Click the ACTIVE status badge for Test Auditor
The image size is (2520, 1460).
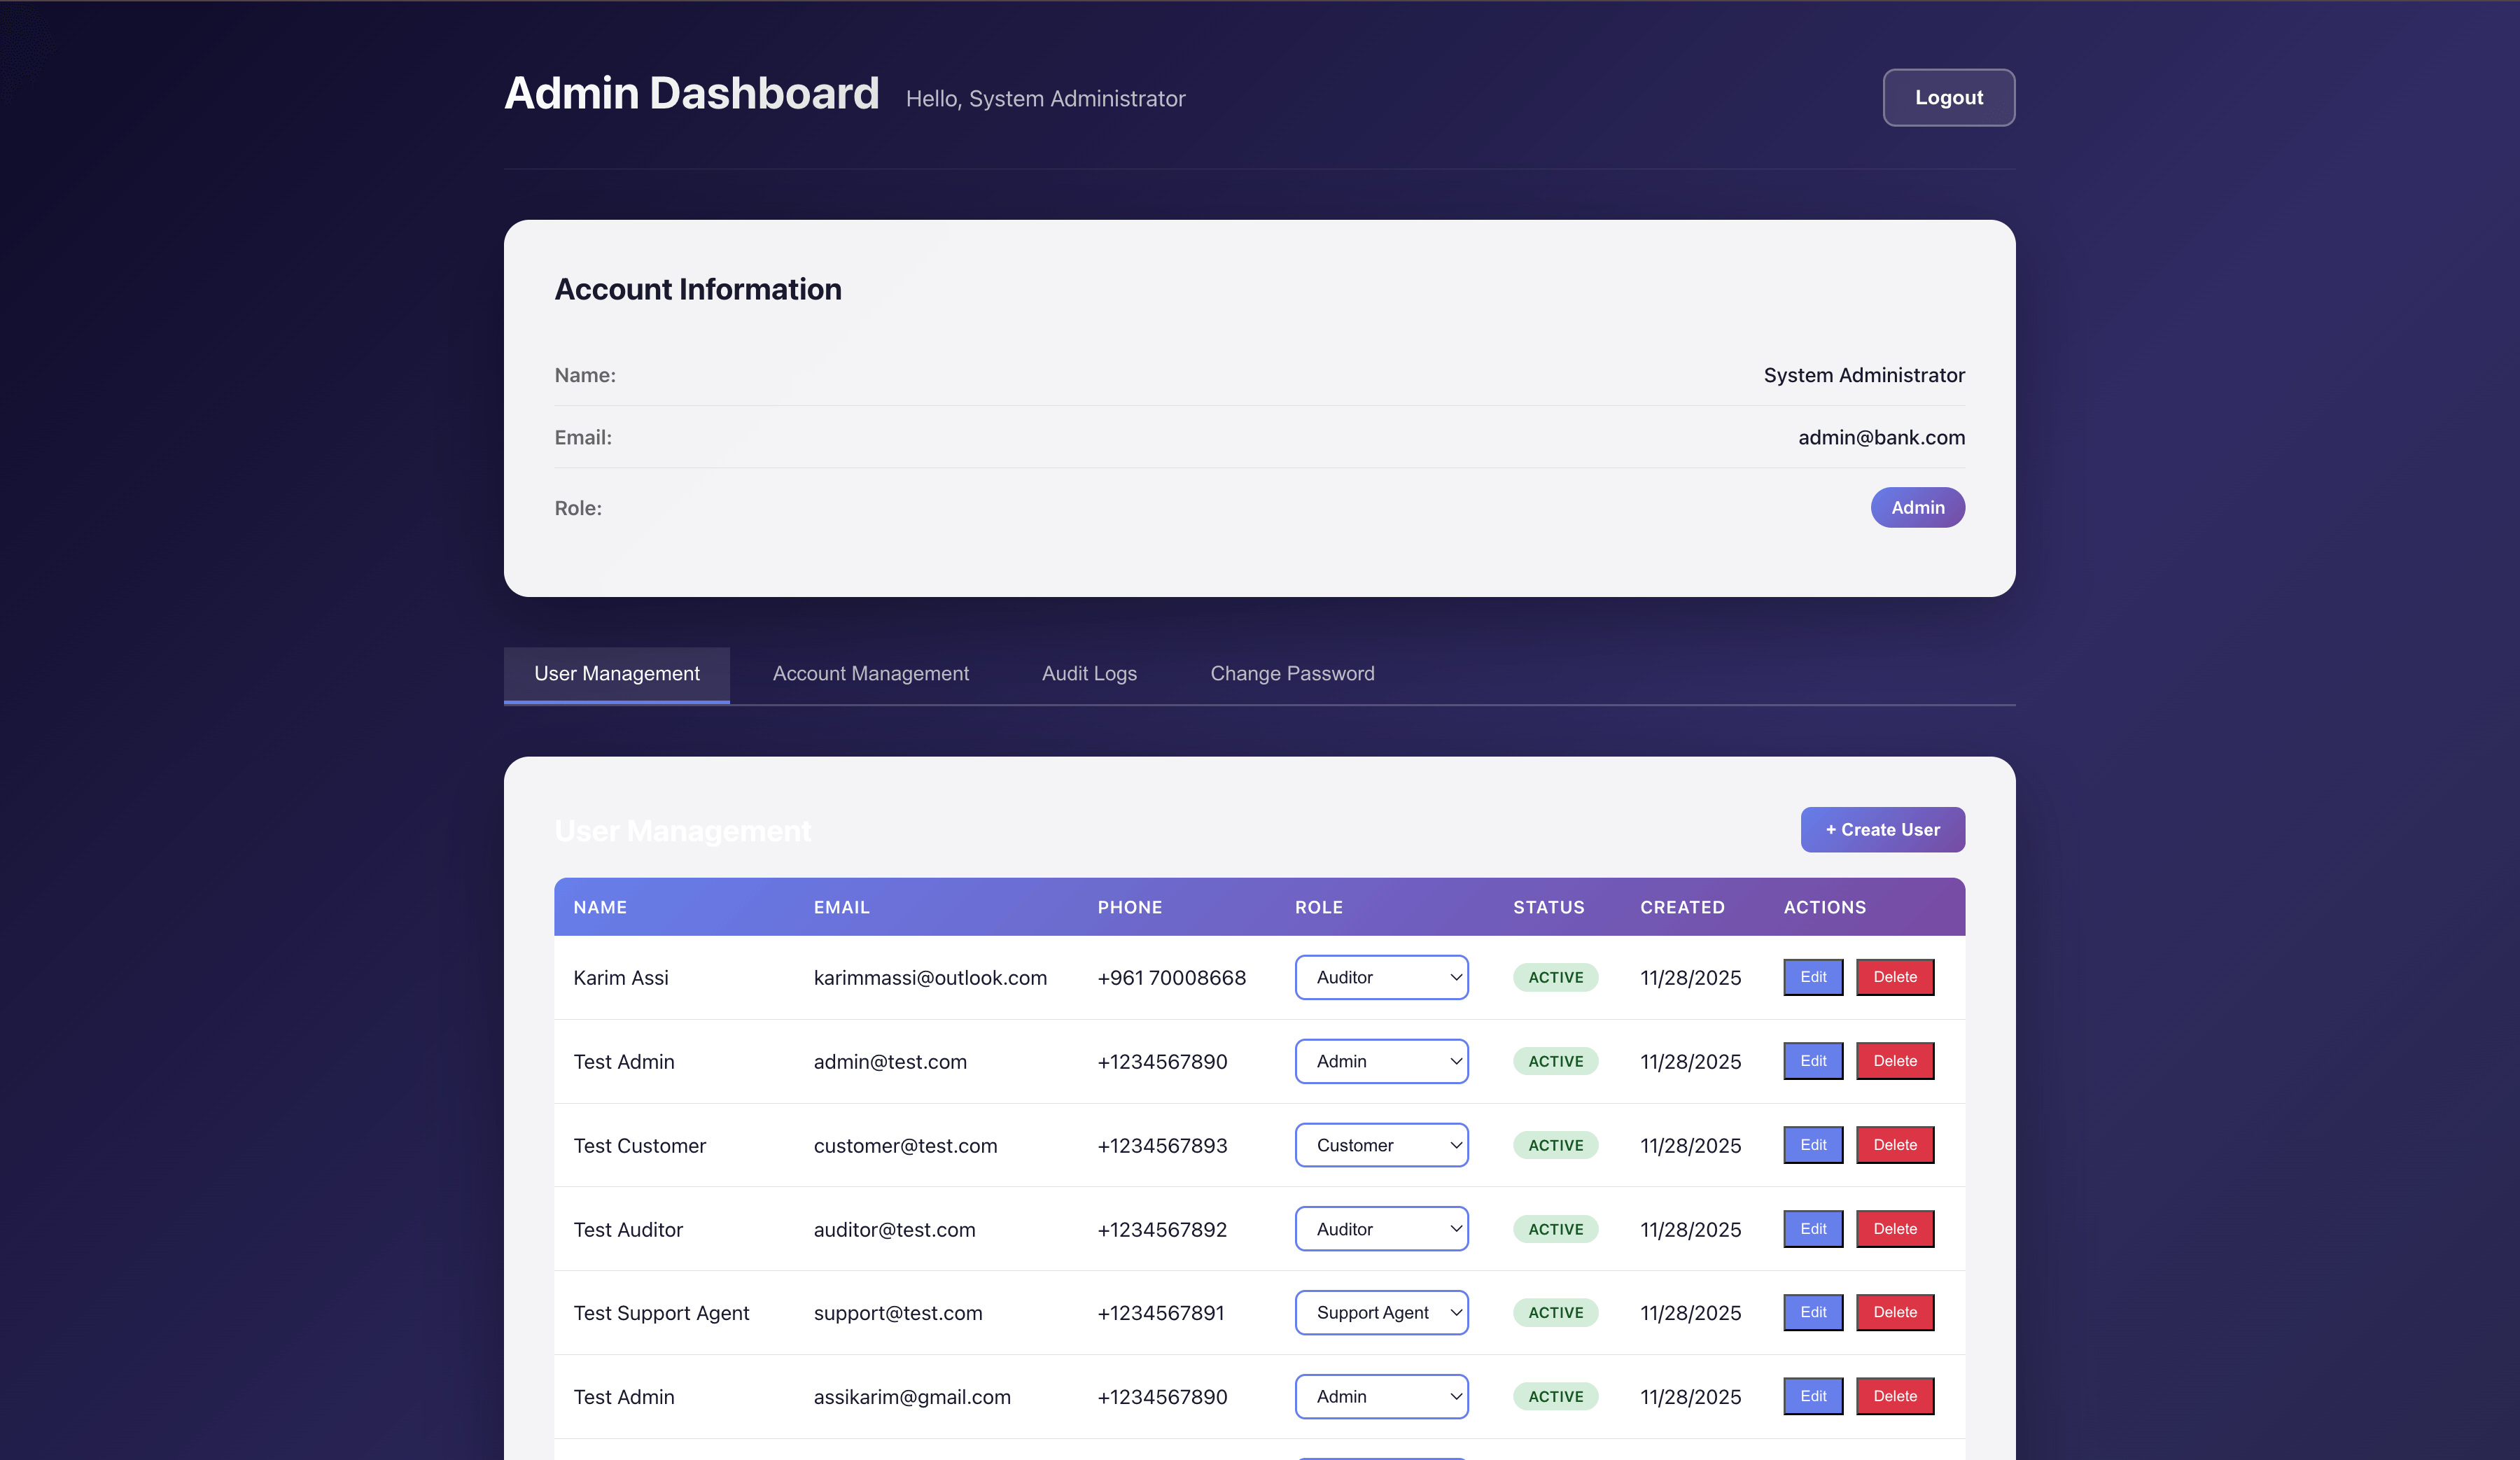(1555, 1229)
